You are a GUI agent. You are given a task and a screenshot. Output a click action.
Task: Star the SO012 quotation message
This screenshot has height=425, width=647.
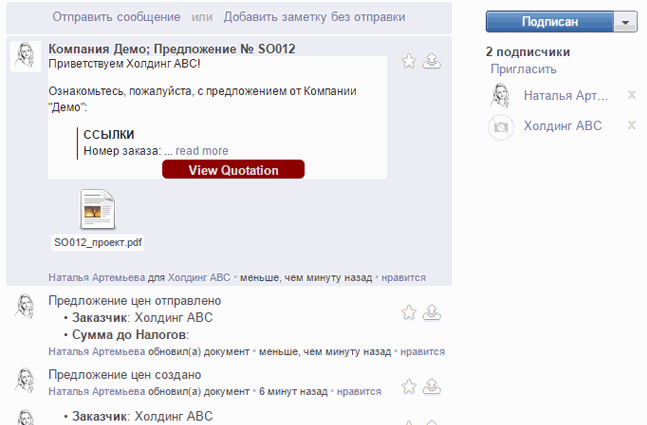pyautogui.click(x=409, y=61)
